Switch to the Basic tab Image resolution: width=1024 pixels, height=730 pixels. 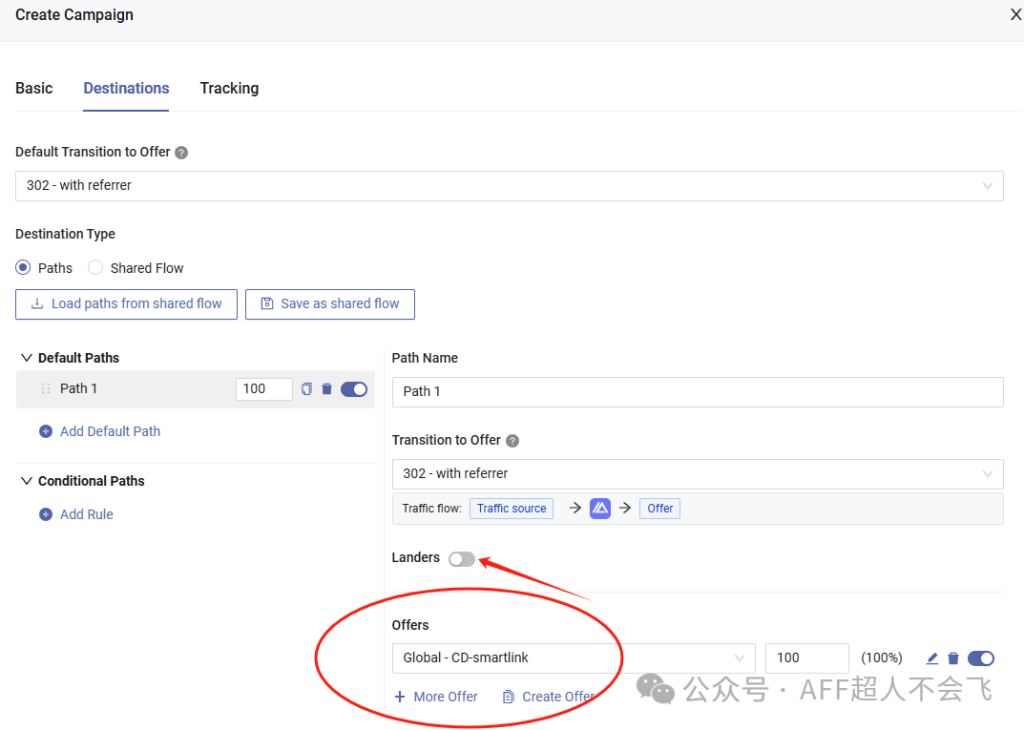pos(34,88)
